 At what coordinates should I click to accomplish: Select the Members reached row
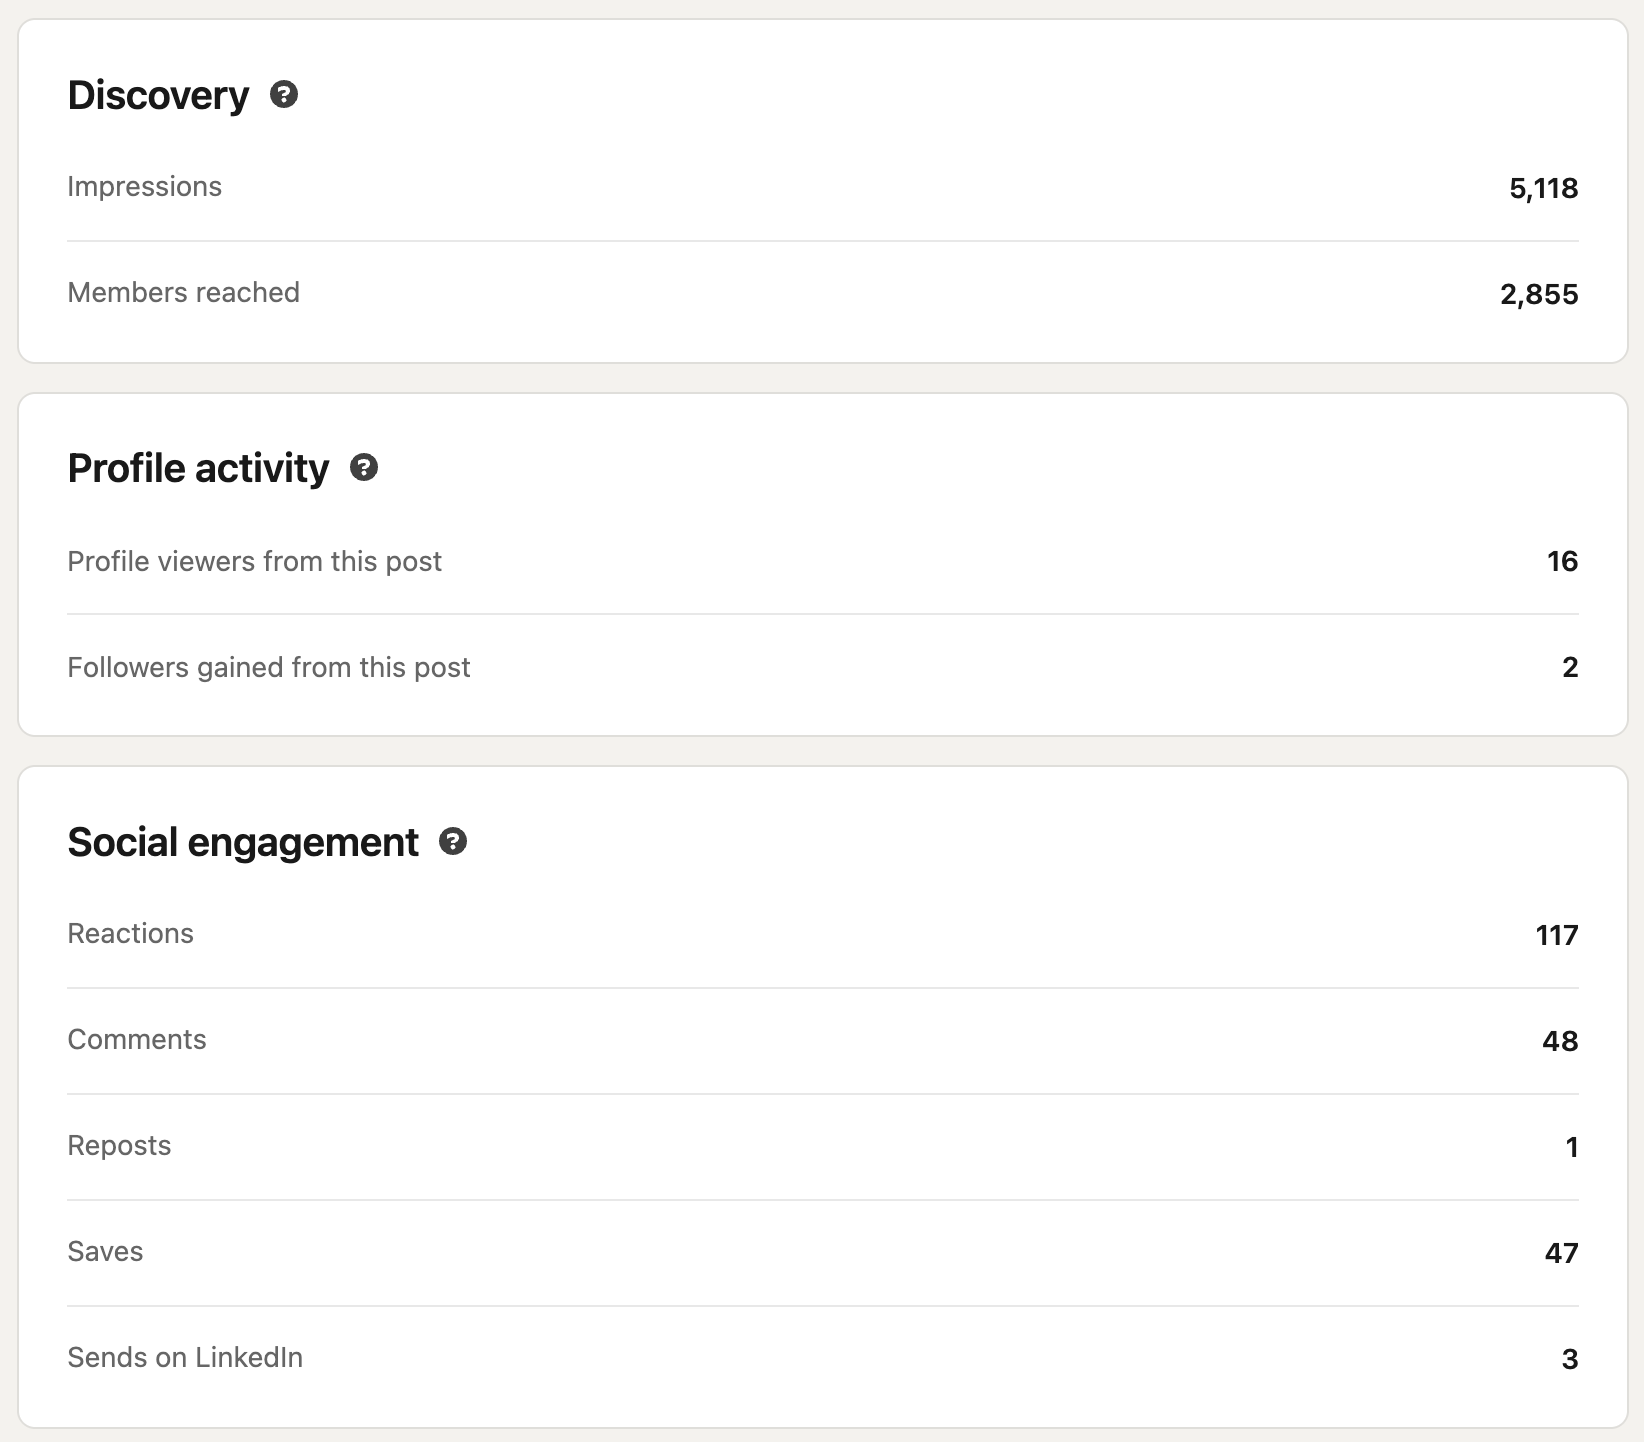(183, 293)
